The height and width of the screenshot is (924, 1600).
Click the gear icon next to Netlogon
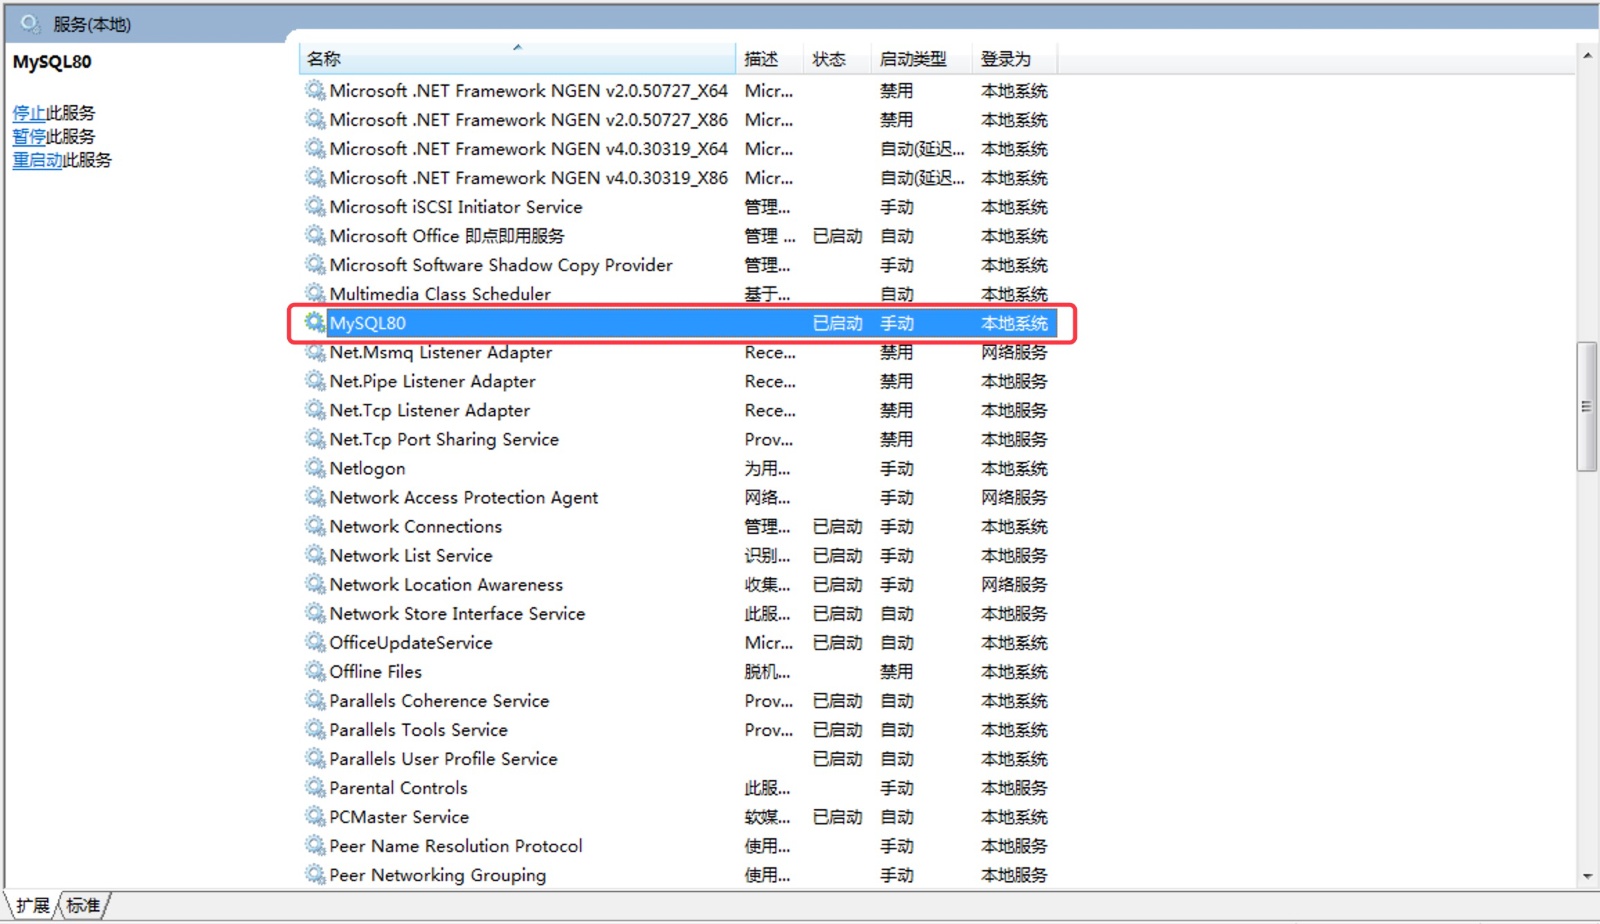pyautogui.click(x=315, y=468)
